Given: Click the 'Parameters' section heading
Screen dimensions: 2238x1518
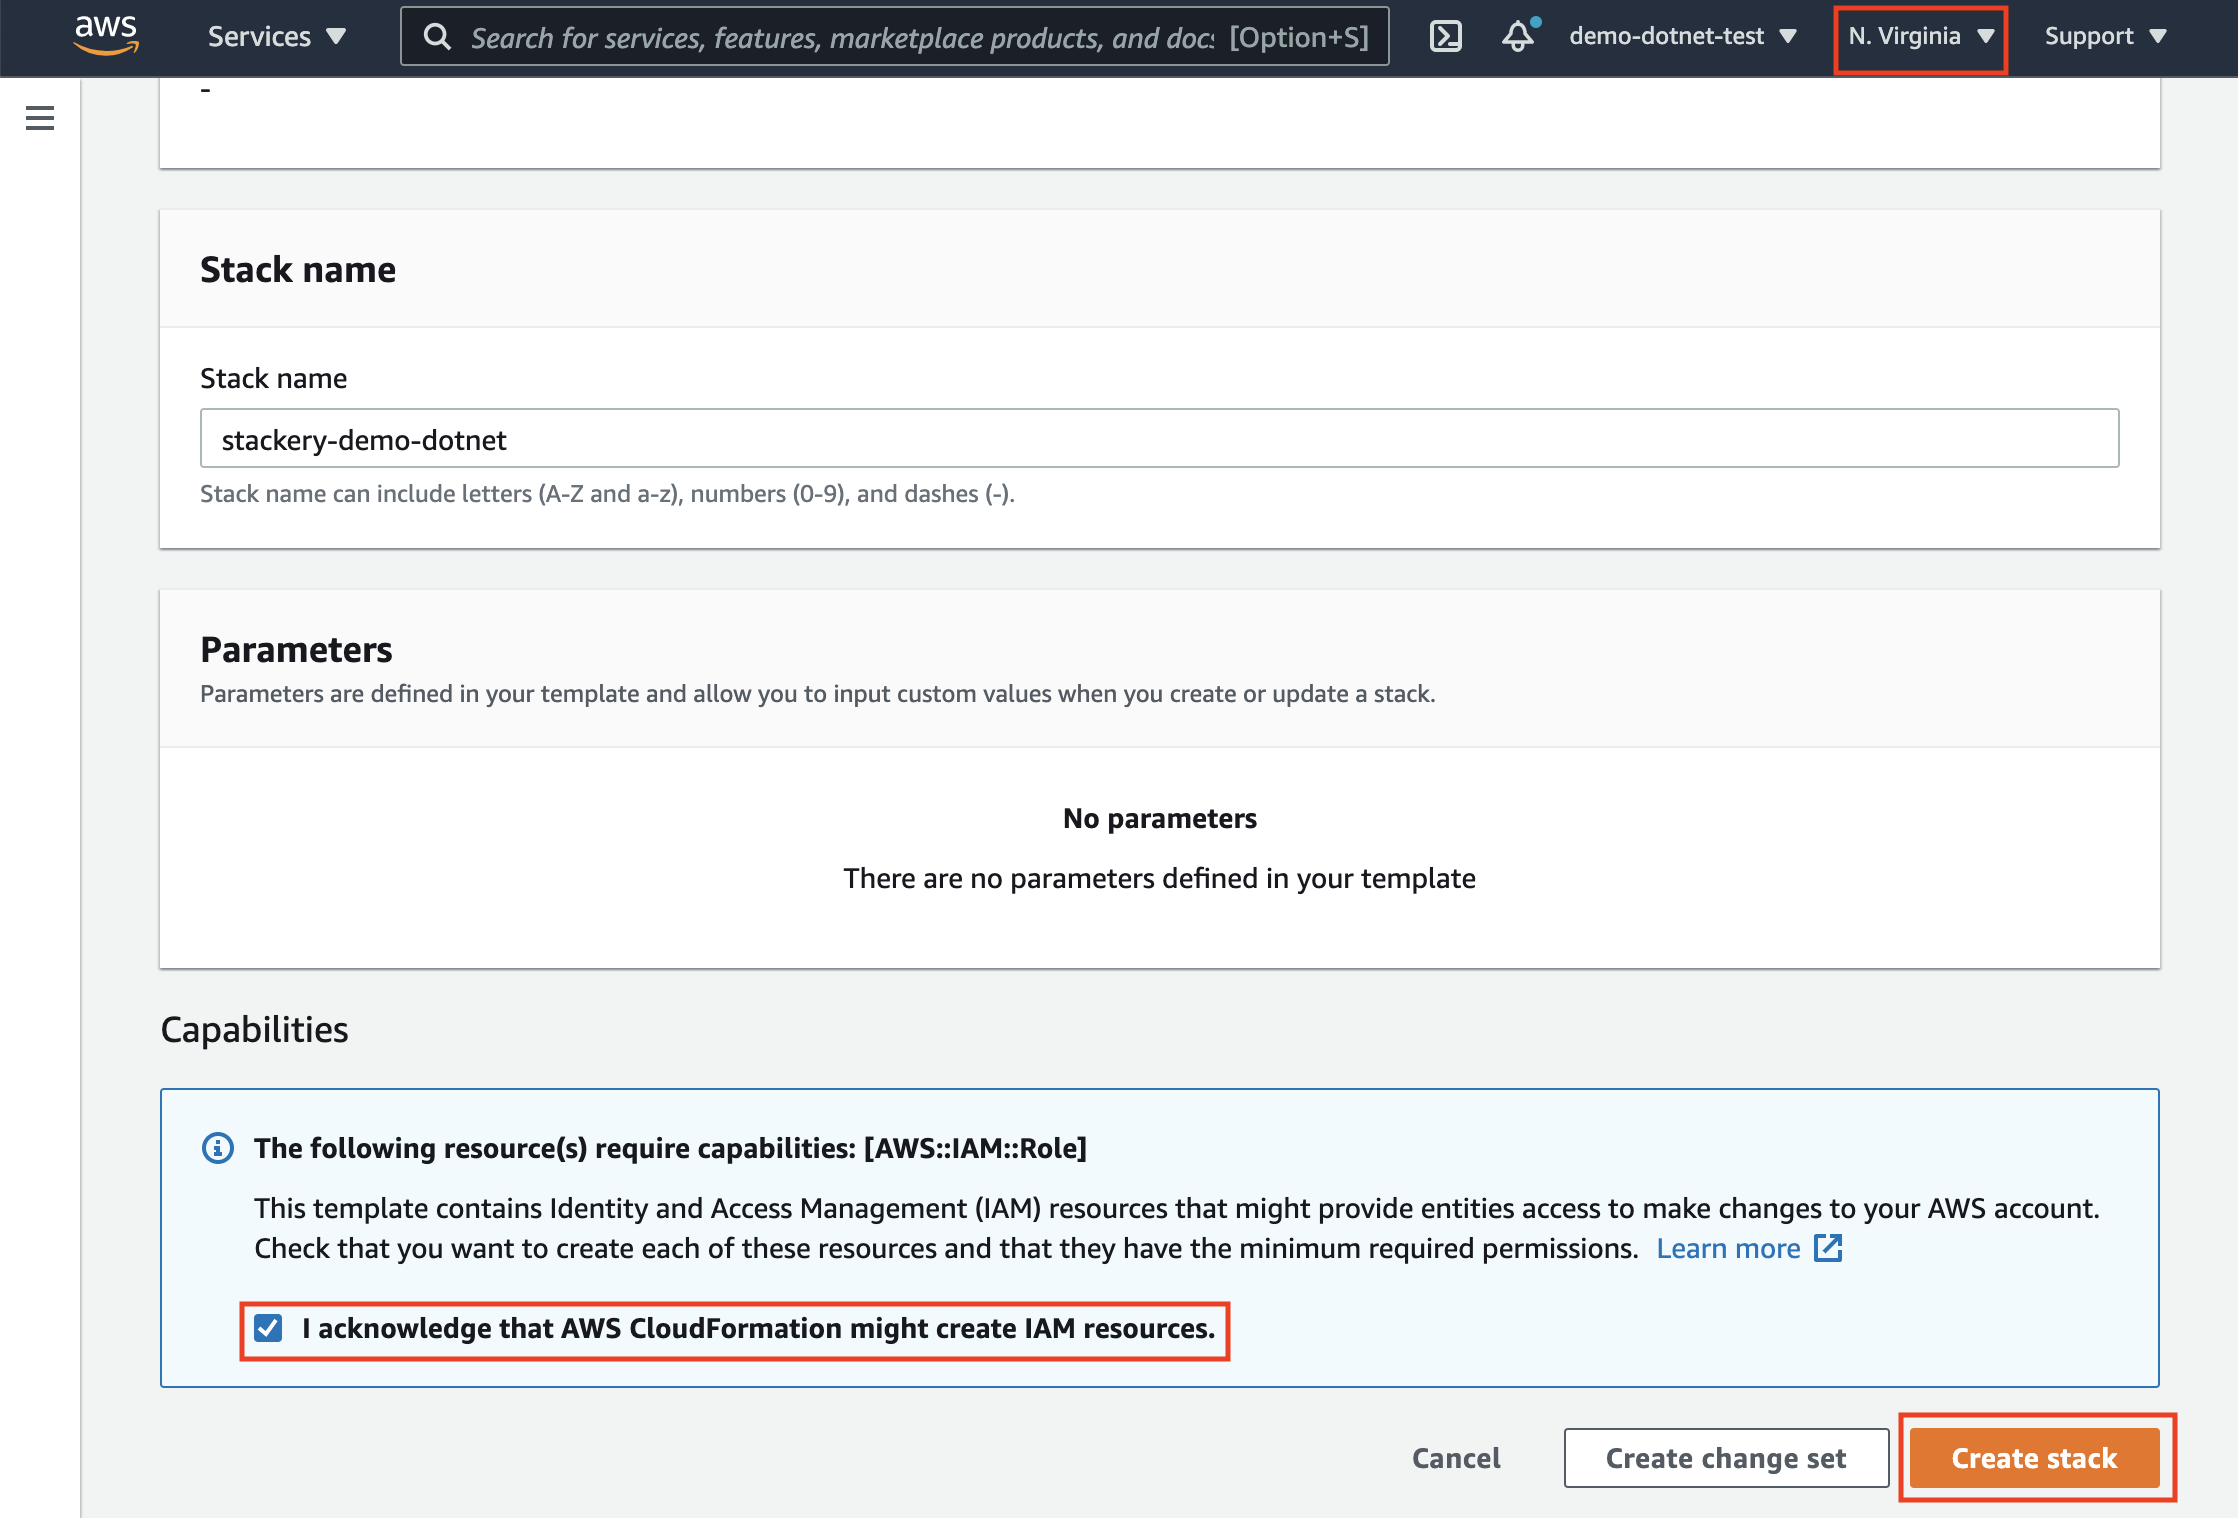Looking at the screenshot, I should tap(296, 649).
